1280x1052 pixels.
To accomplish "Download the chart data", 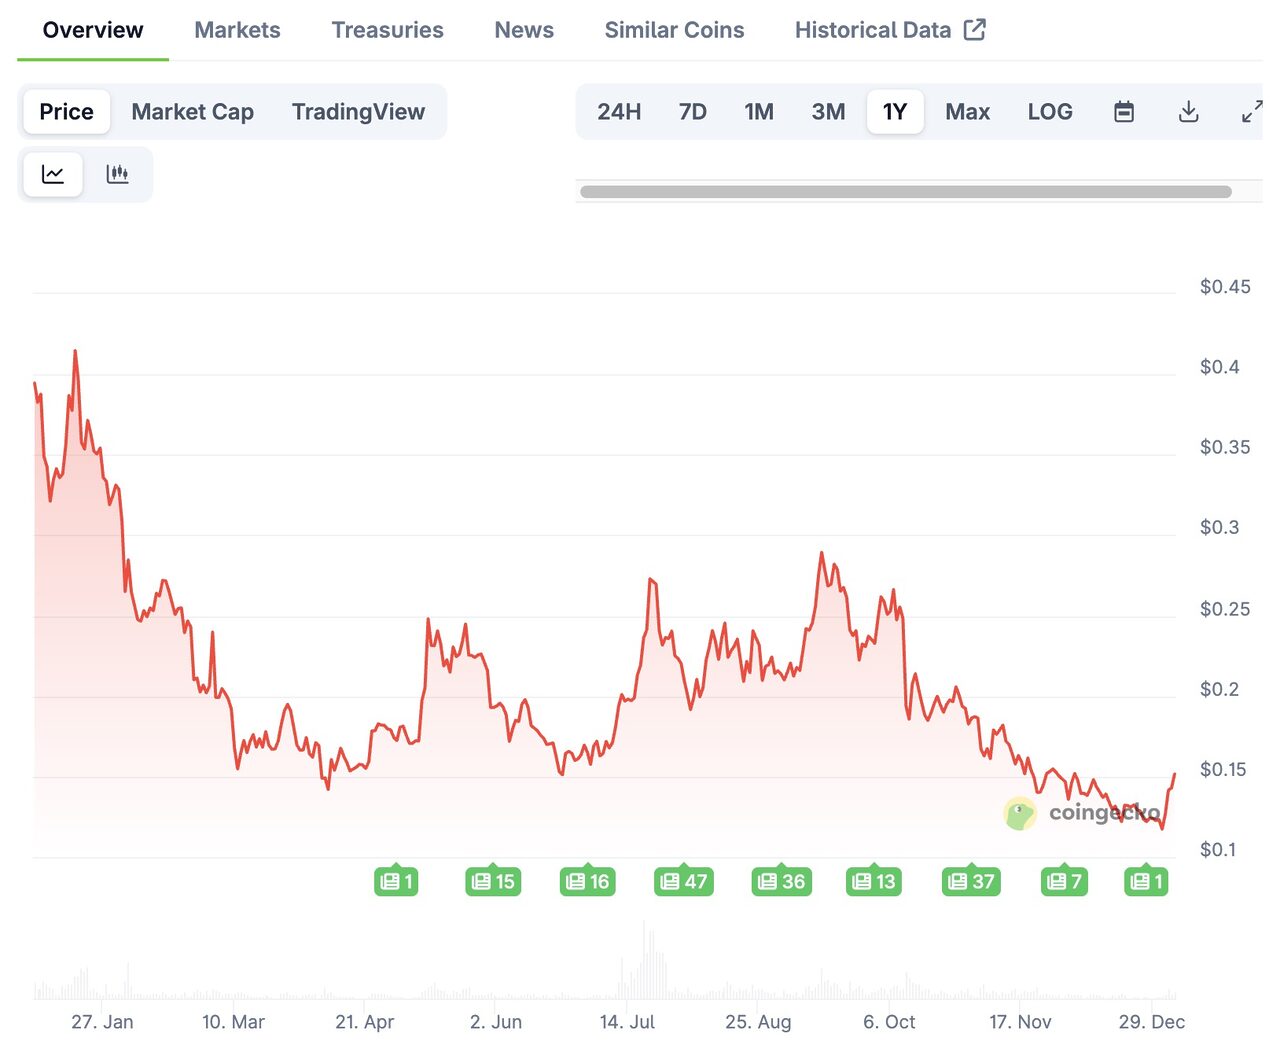I will [1188, 112].
